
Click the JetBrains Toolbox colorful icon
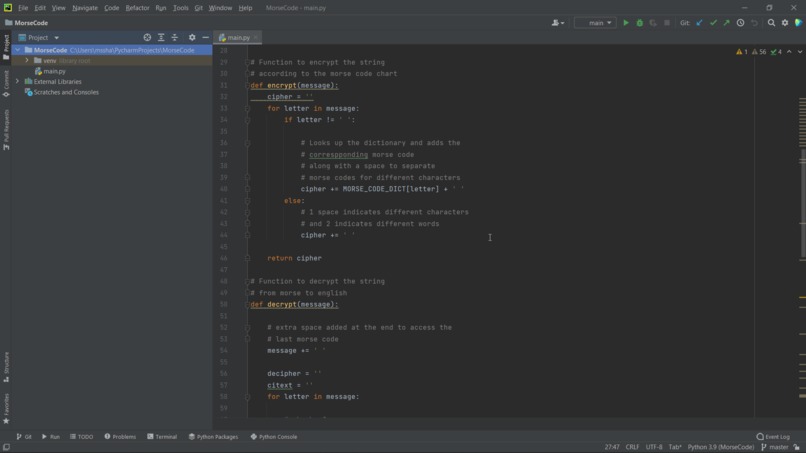click(798, 23)
